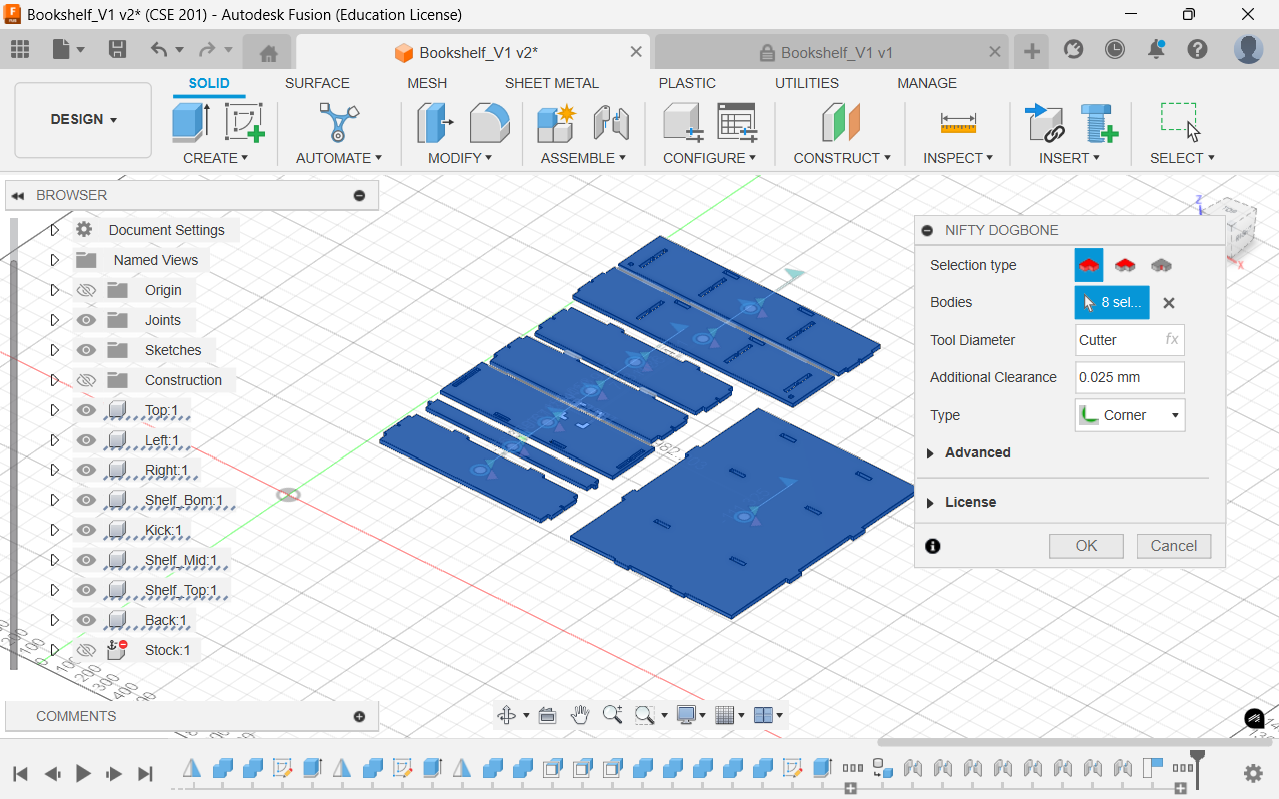Viewport: 1279px width, 799px height.
Task: Show the Stock:1 component
Action: [x=86, y=650]
